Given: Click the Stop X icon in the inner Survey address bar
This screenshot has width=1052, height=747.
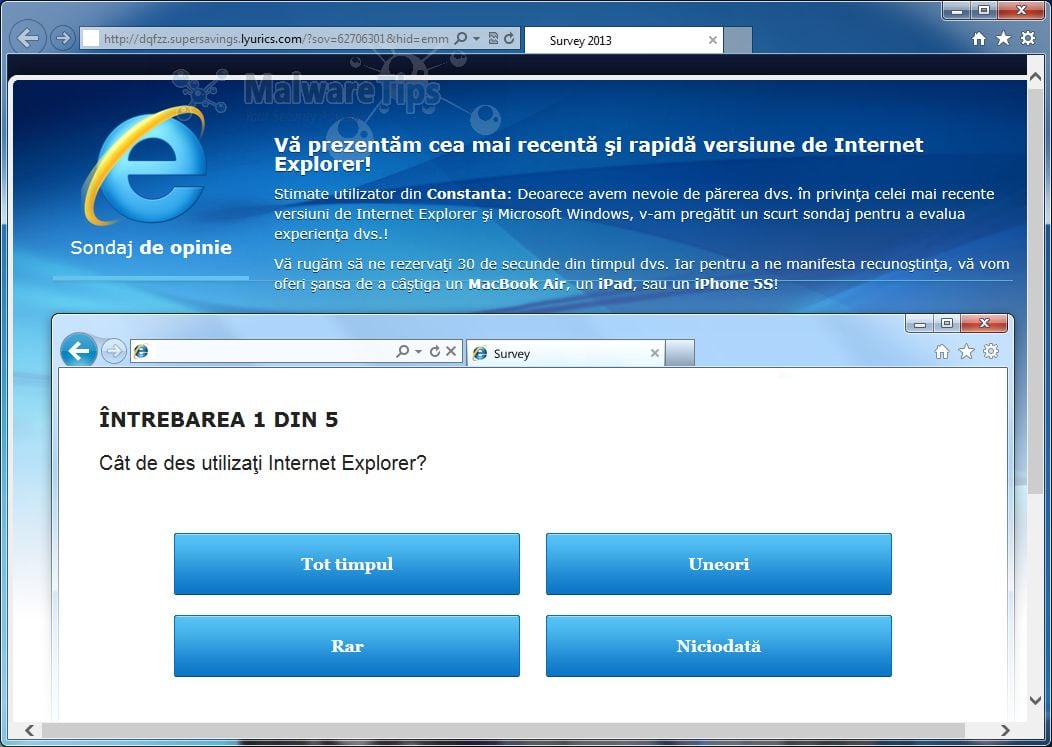Looking at the screenshot, I should pyautogui.click(x=451, y=351).
